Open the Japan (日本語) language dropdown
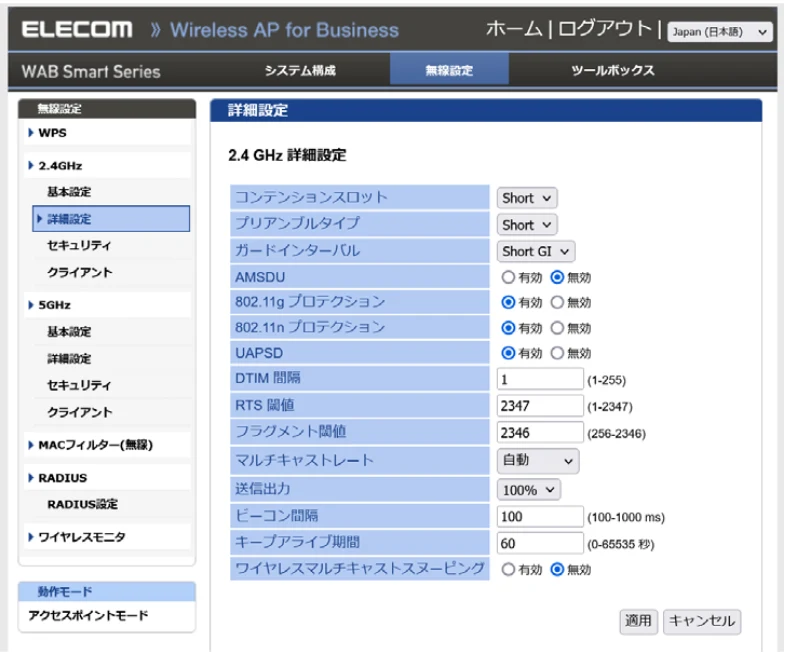The image size is (785, 656). coord(719,32)
